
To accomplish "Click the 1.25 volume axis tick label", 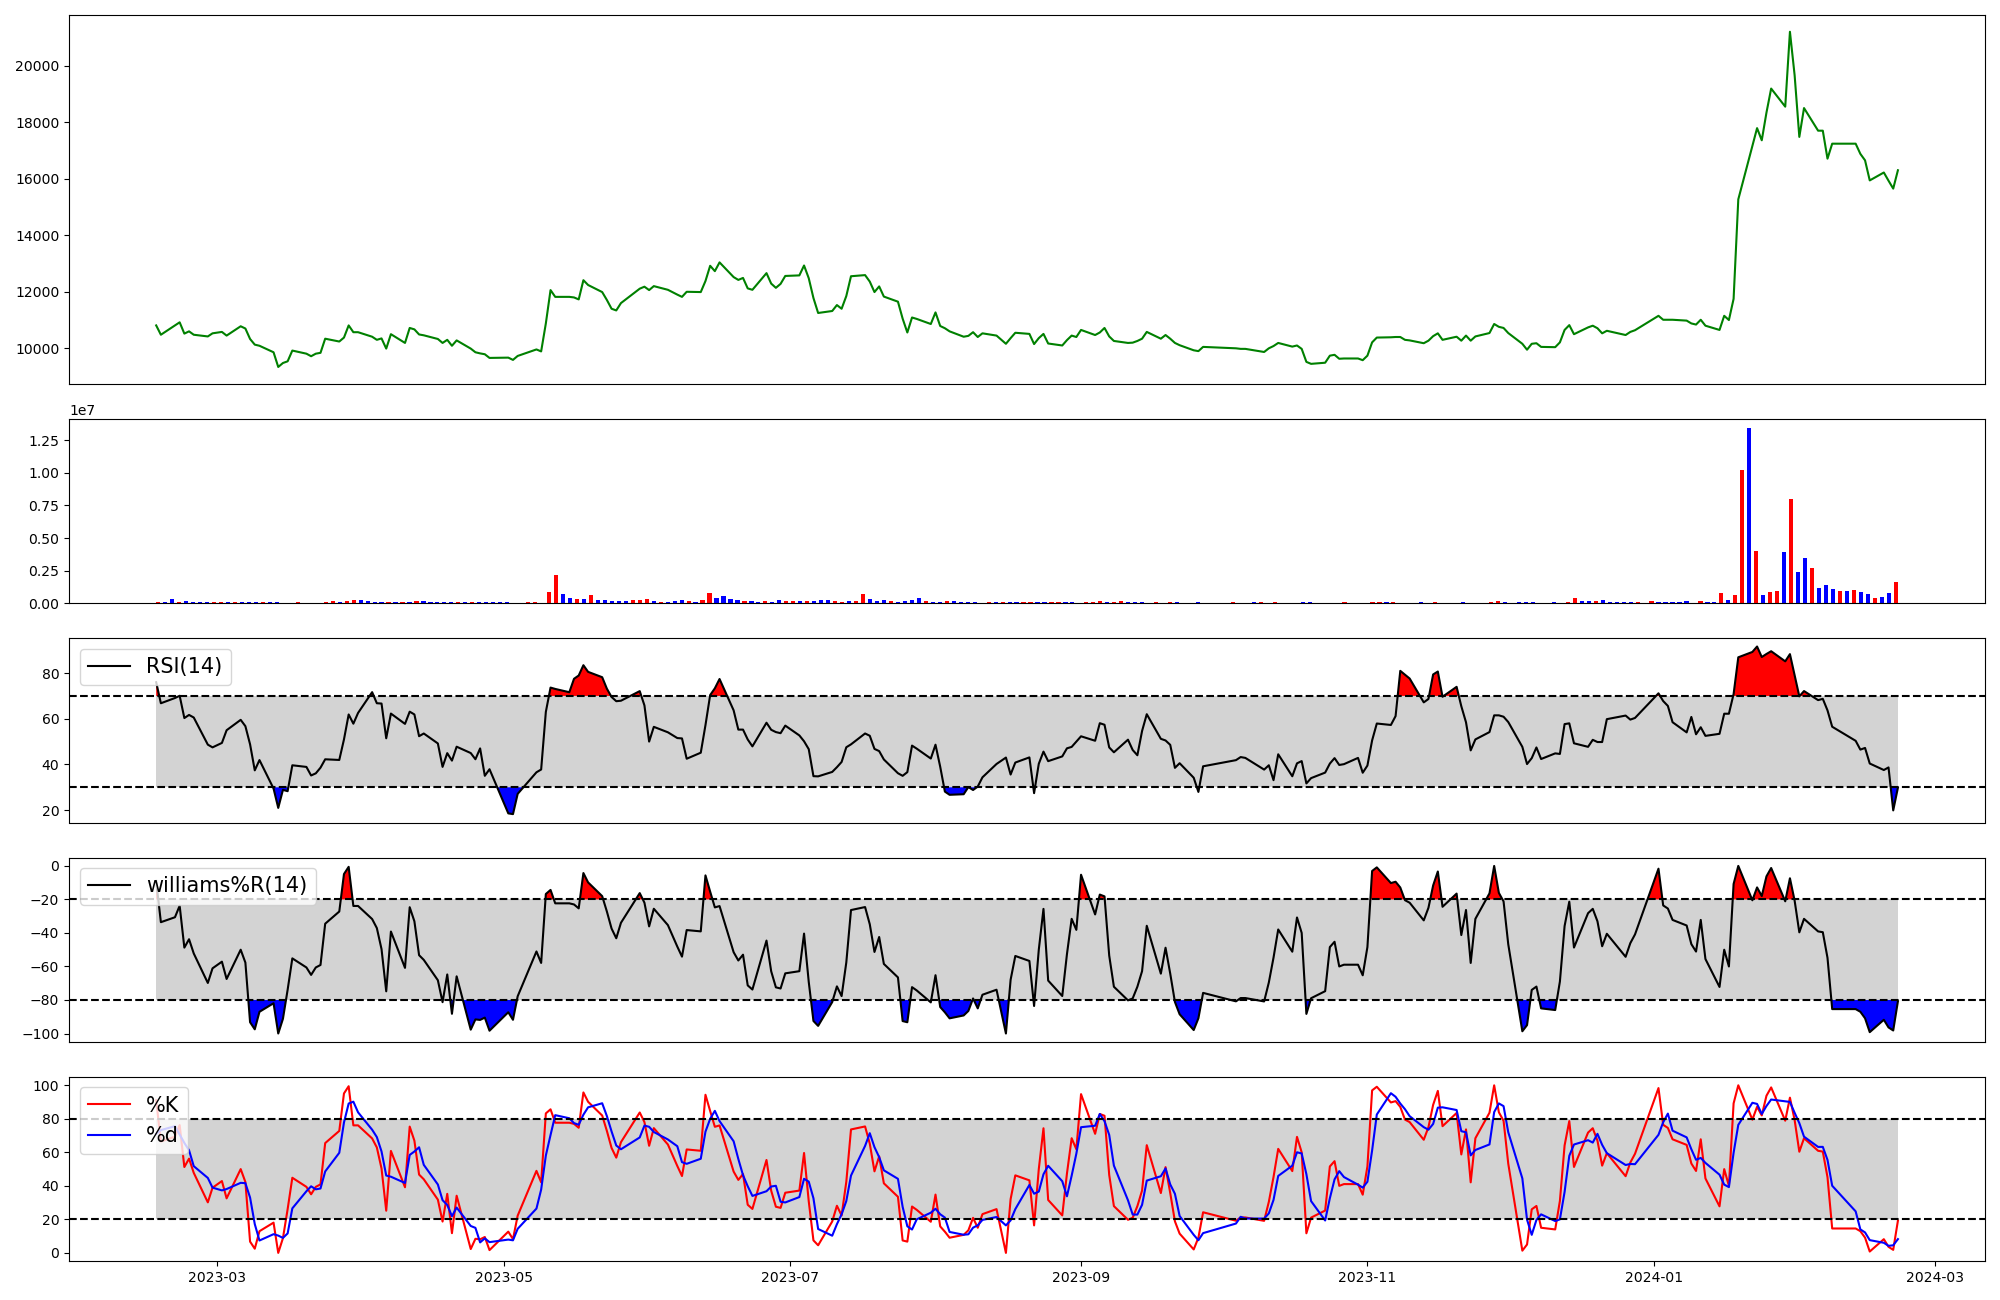I will click(x=45, y=441).
